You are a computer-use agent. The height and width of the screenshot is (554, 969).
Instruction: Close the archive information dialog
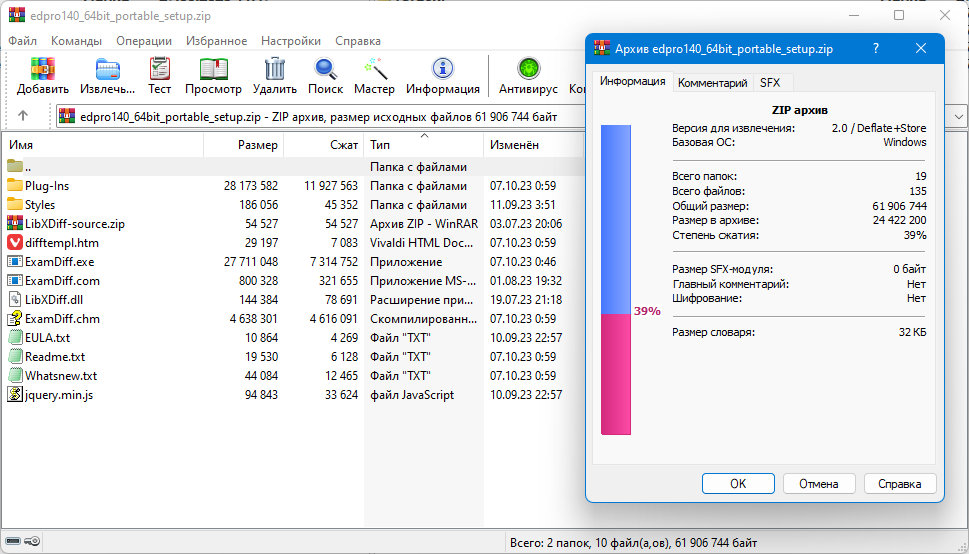coord(921,48)
